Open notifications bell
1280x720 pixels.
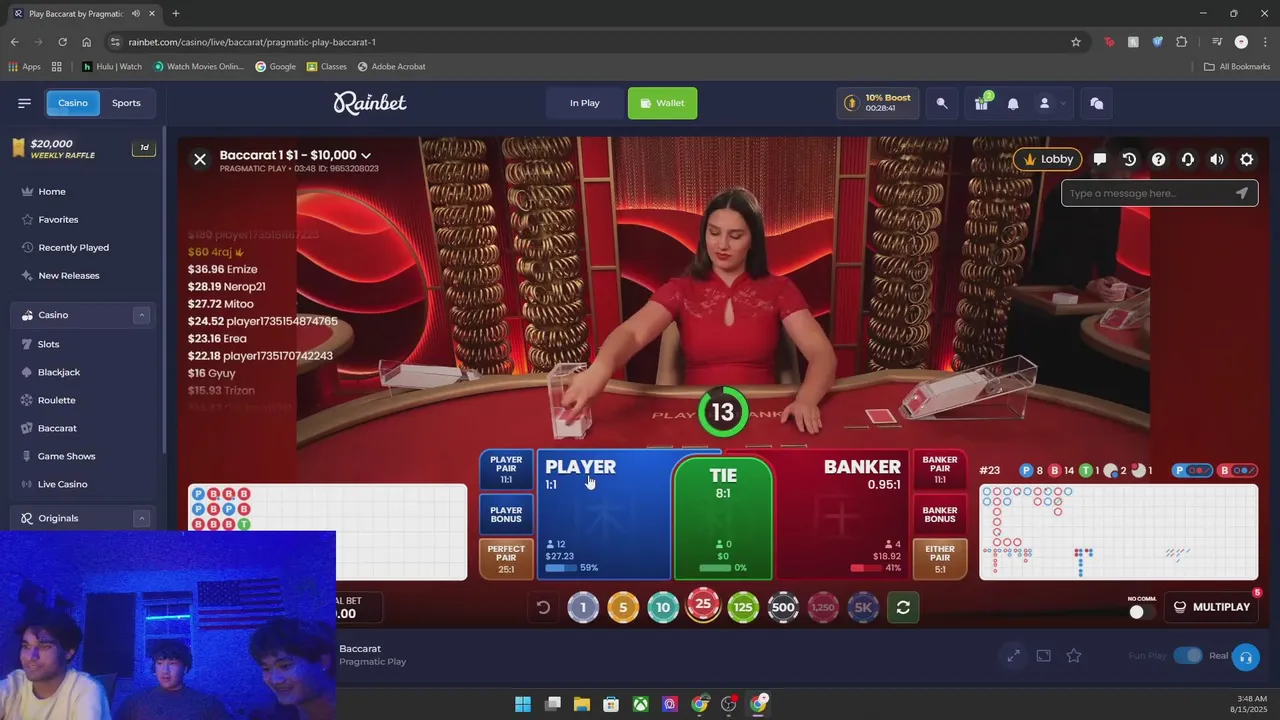pos(1013,103)
